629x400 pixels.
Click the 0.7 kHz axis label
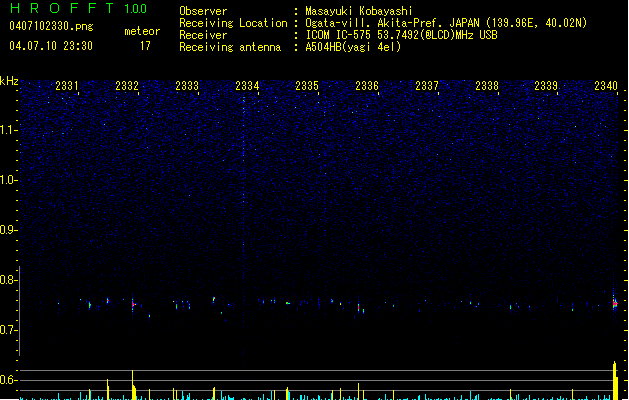8,330
